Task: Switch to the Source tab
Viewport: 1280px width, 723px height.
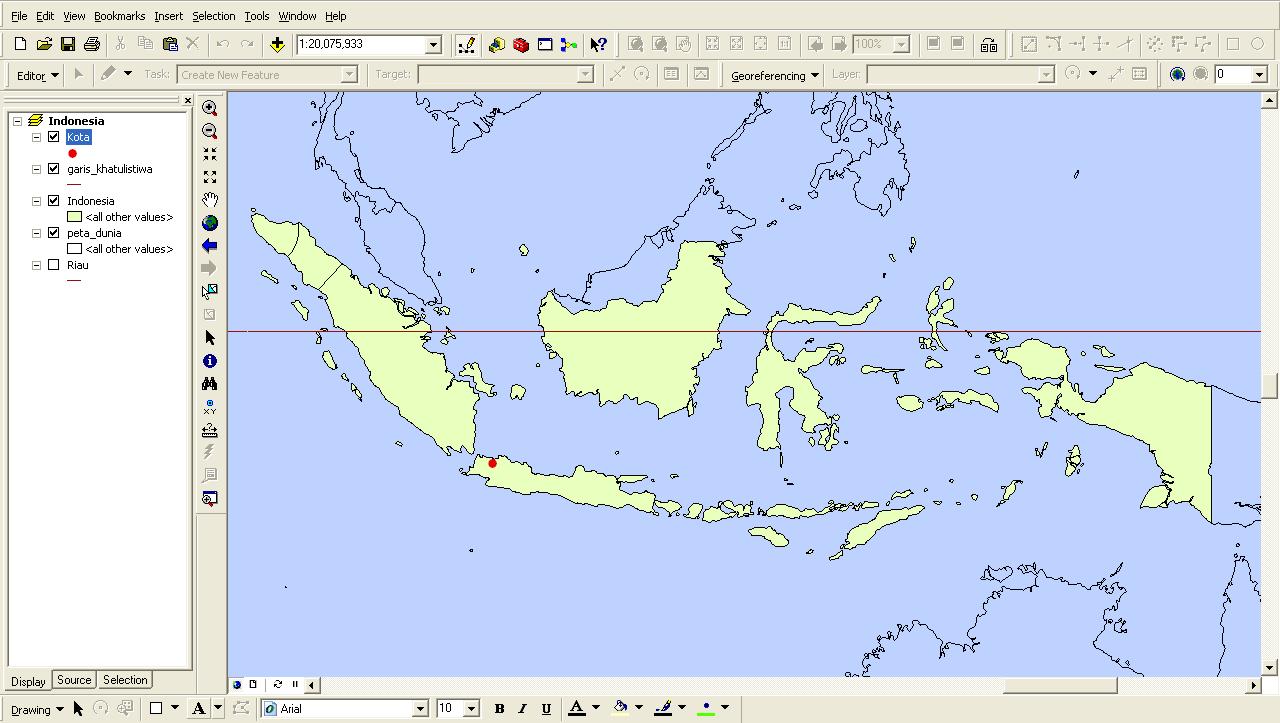Action: coord(73,680)
